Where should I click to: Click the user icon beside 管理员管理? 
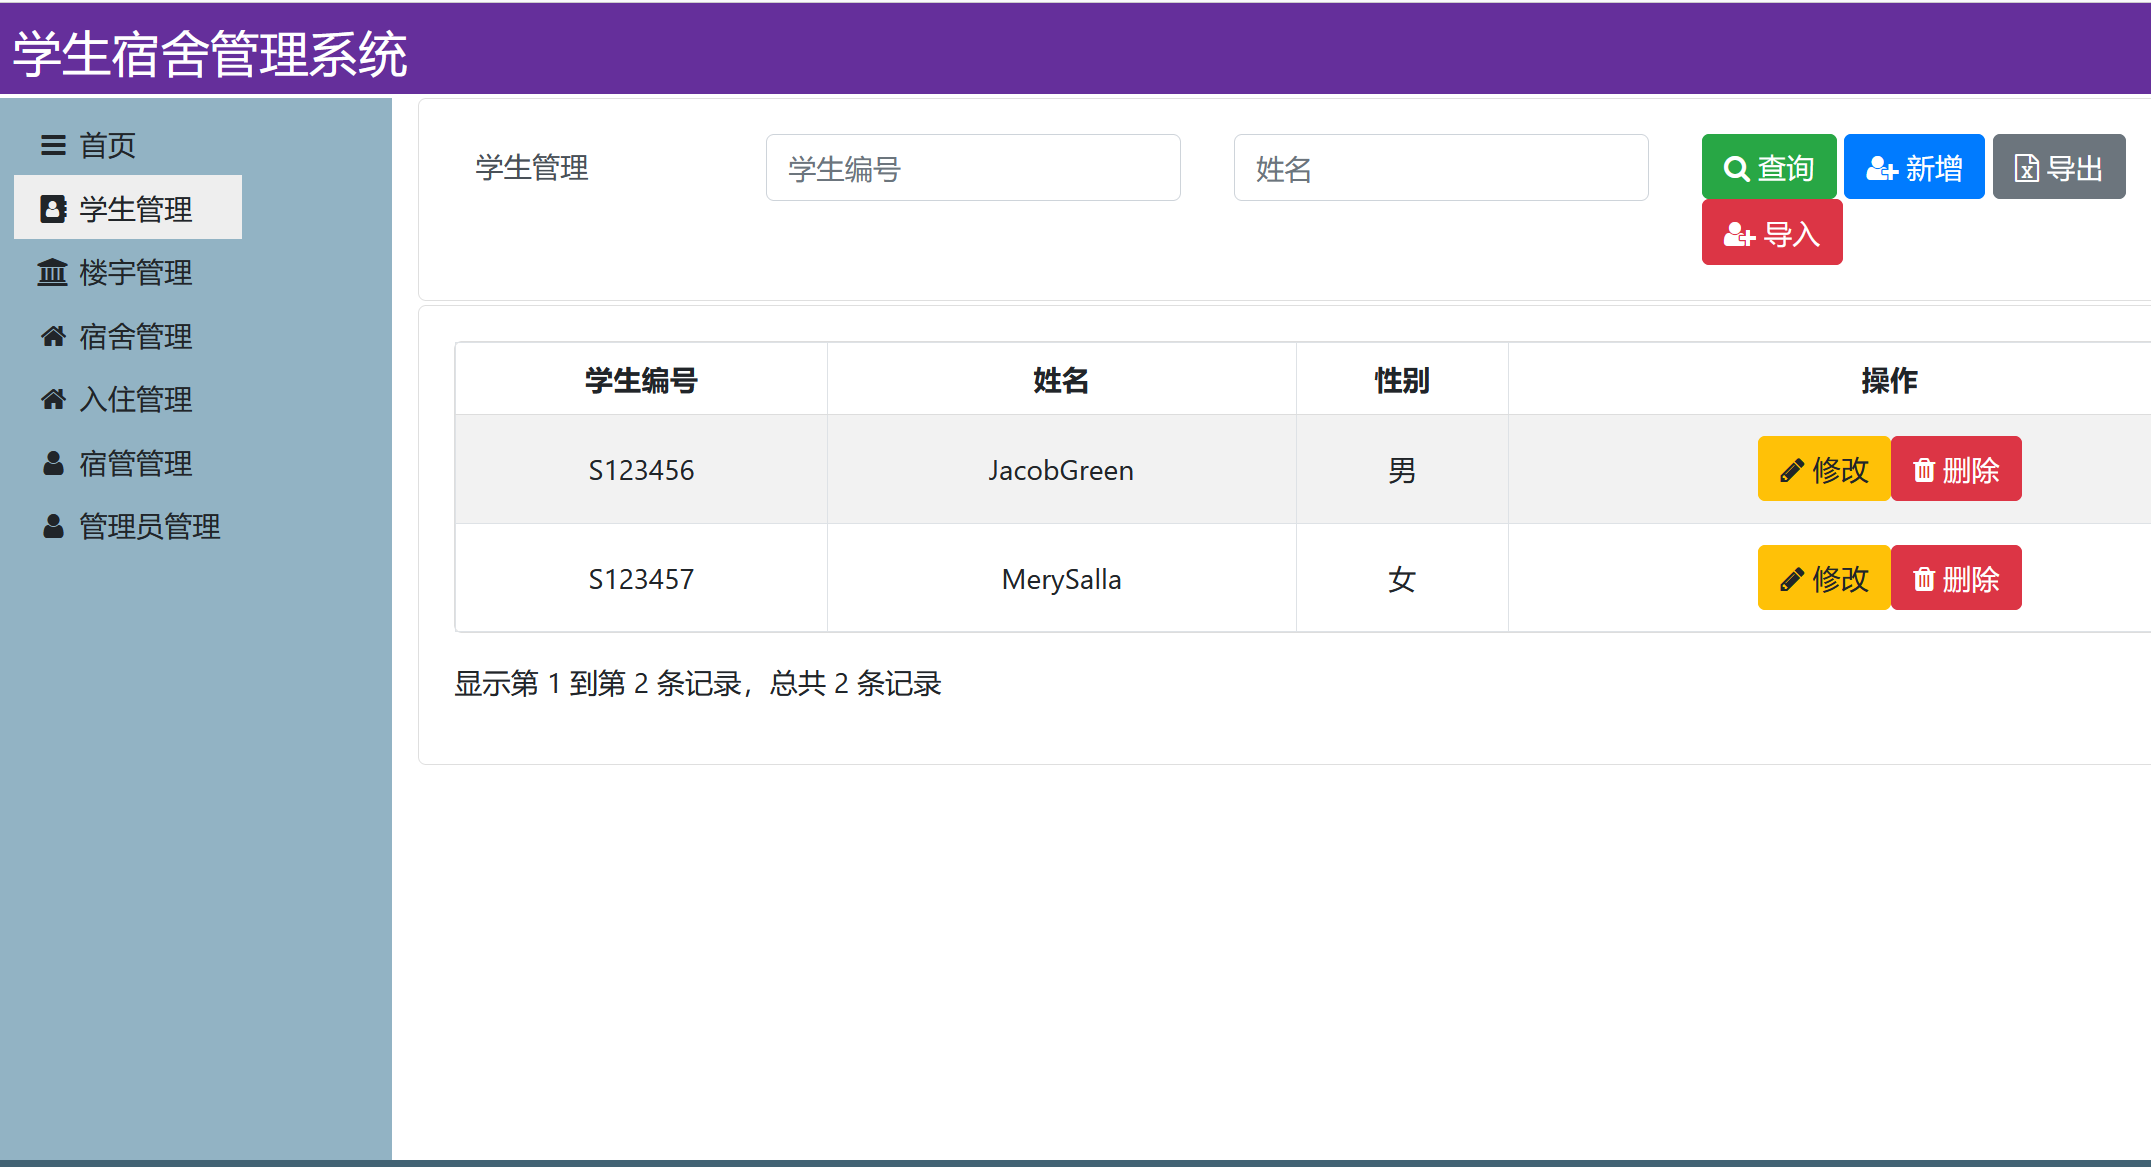pos(52,527)
